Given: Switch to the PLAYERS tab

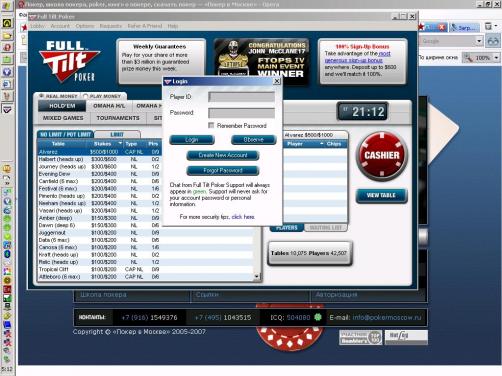Looking at the screenshot, I should point(287,228).
